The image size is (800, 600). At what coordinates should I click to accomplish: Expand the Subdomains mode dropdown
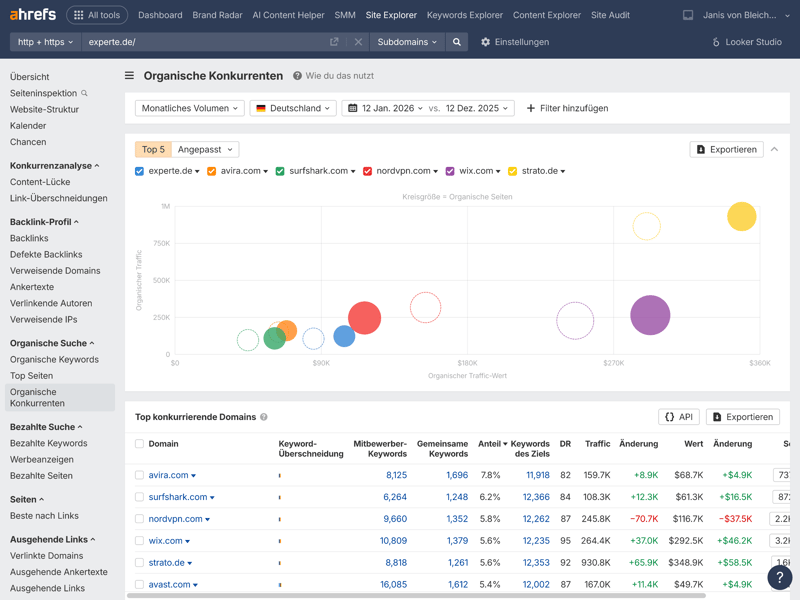pos(407,42)
